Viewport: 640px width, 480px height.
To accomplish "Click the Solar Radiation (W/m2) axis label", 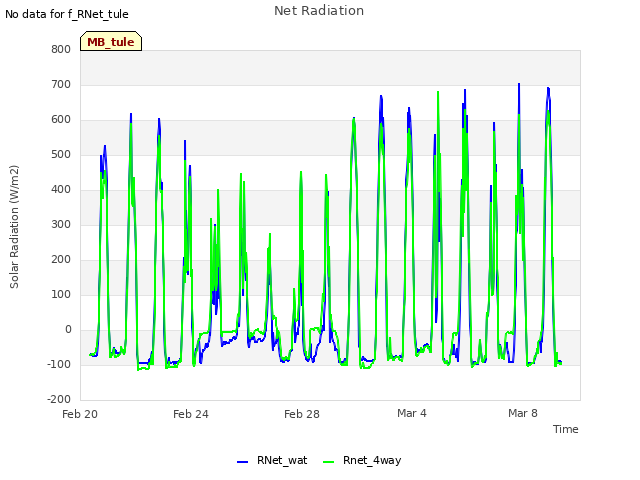I will (x=14, y=227).
